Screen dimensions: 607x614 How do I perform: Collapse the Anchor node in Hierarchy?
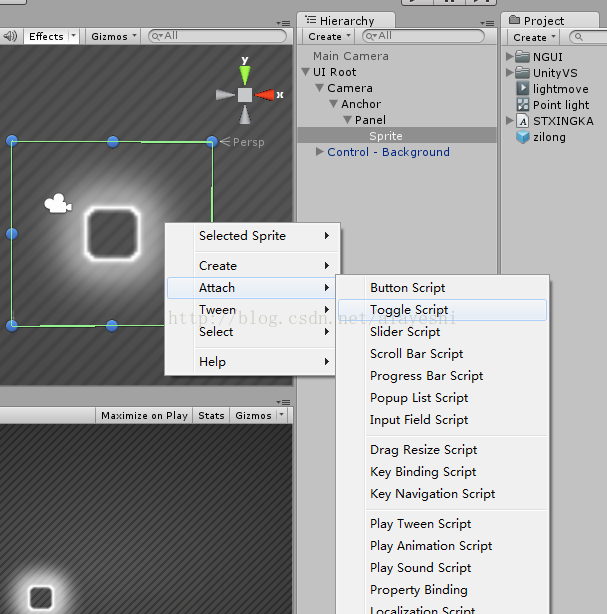334,104
